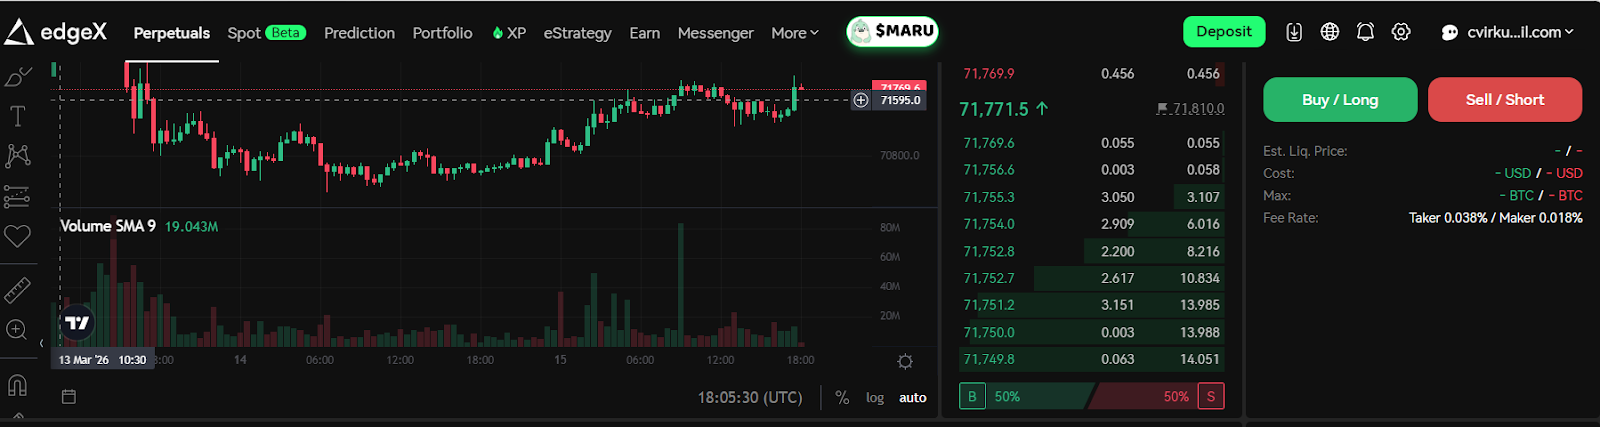Toggle log scale on chart
The width and height of the screenshot is (1600, 427).
tap(875, 398)
